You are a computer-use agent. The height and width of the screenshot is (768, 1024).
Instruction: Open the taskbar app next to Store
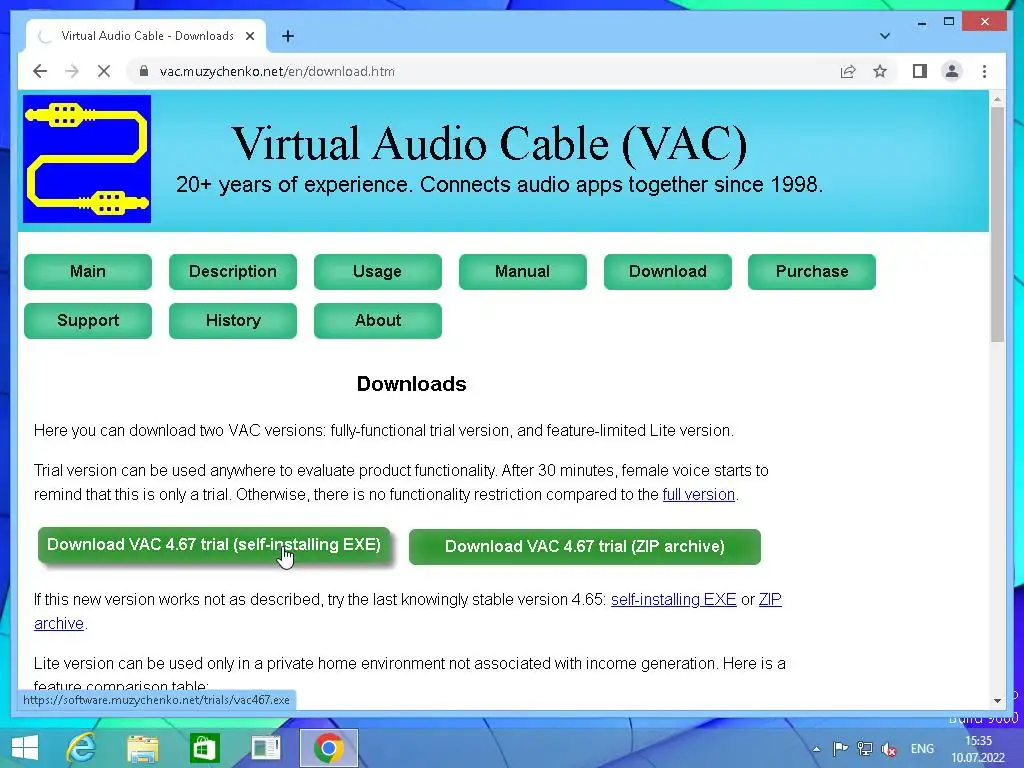coord(266,748)
